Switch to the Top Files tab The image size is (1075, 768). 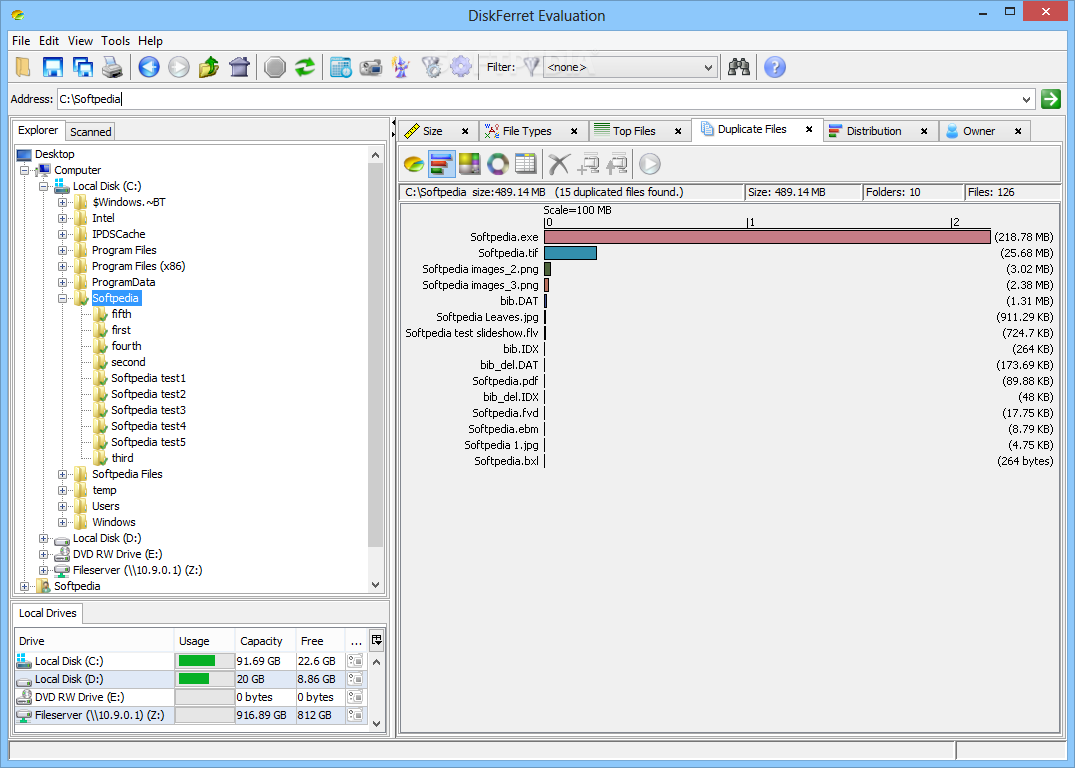click(634, 131)
